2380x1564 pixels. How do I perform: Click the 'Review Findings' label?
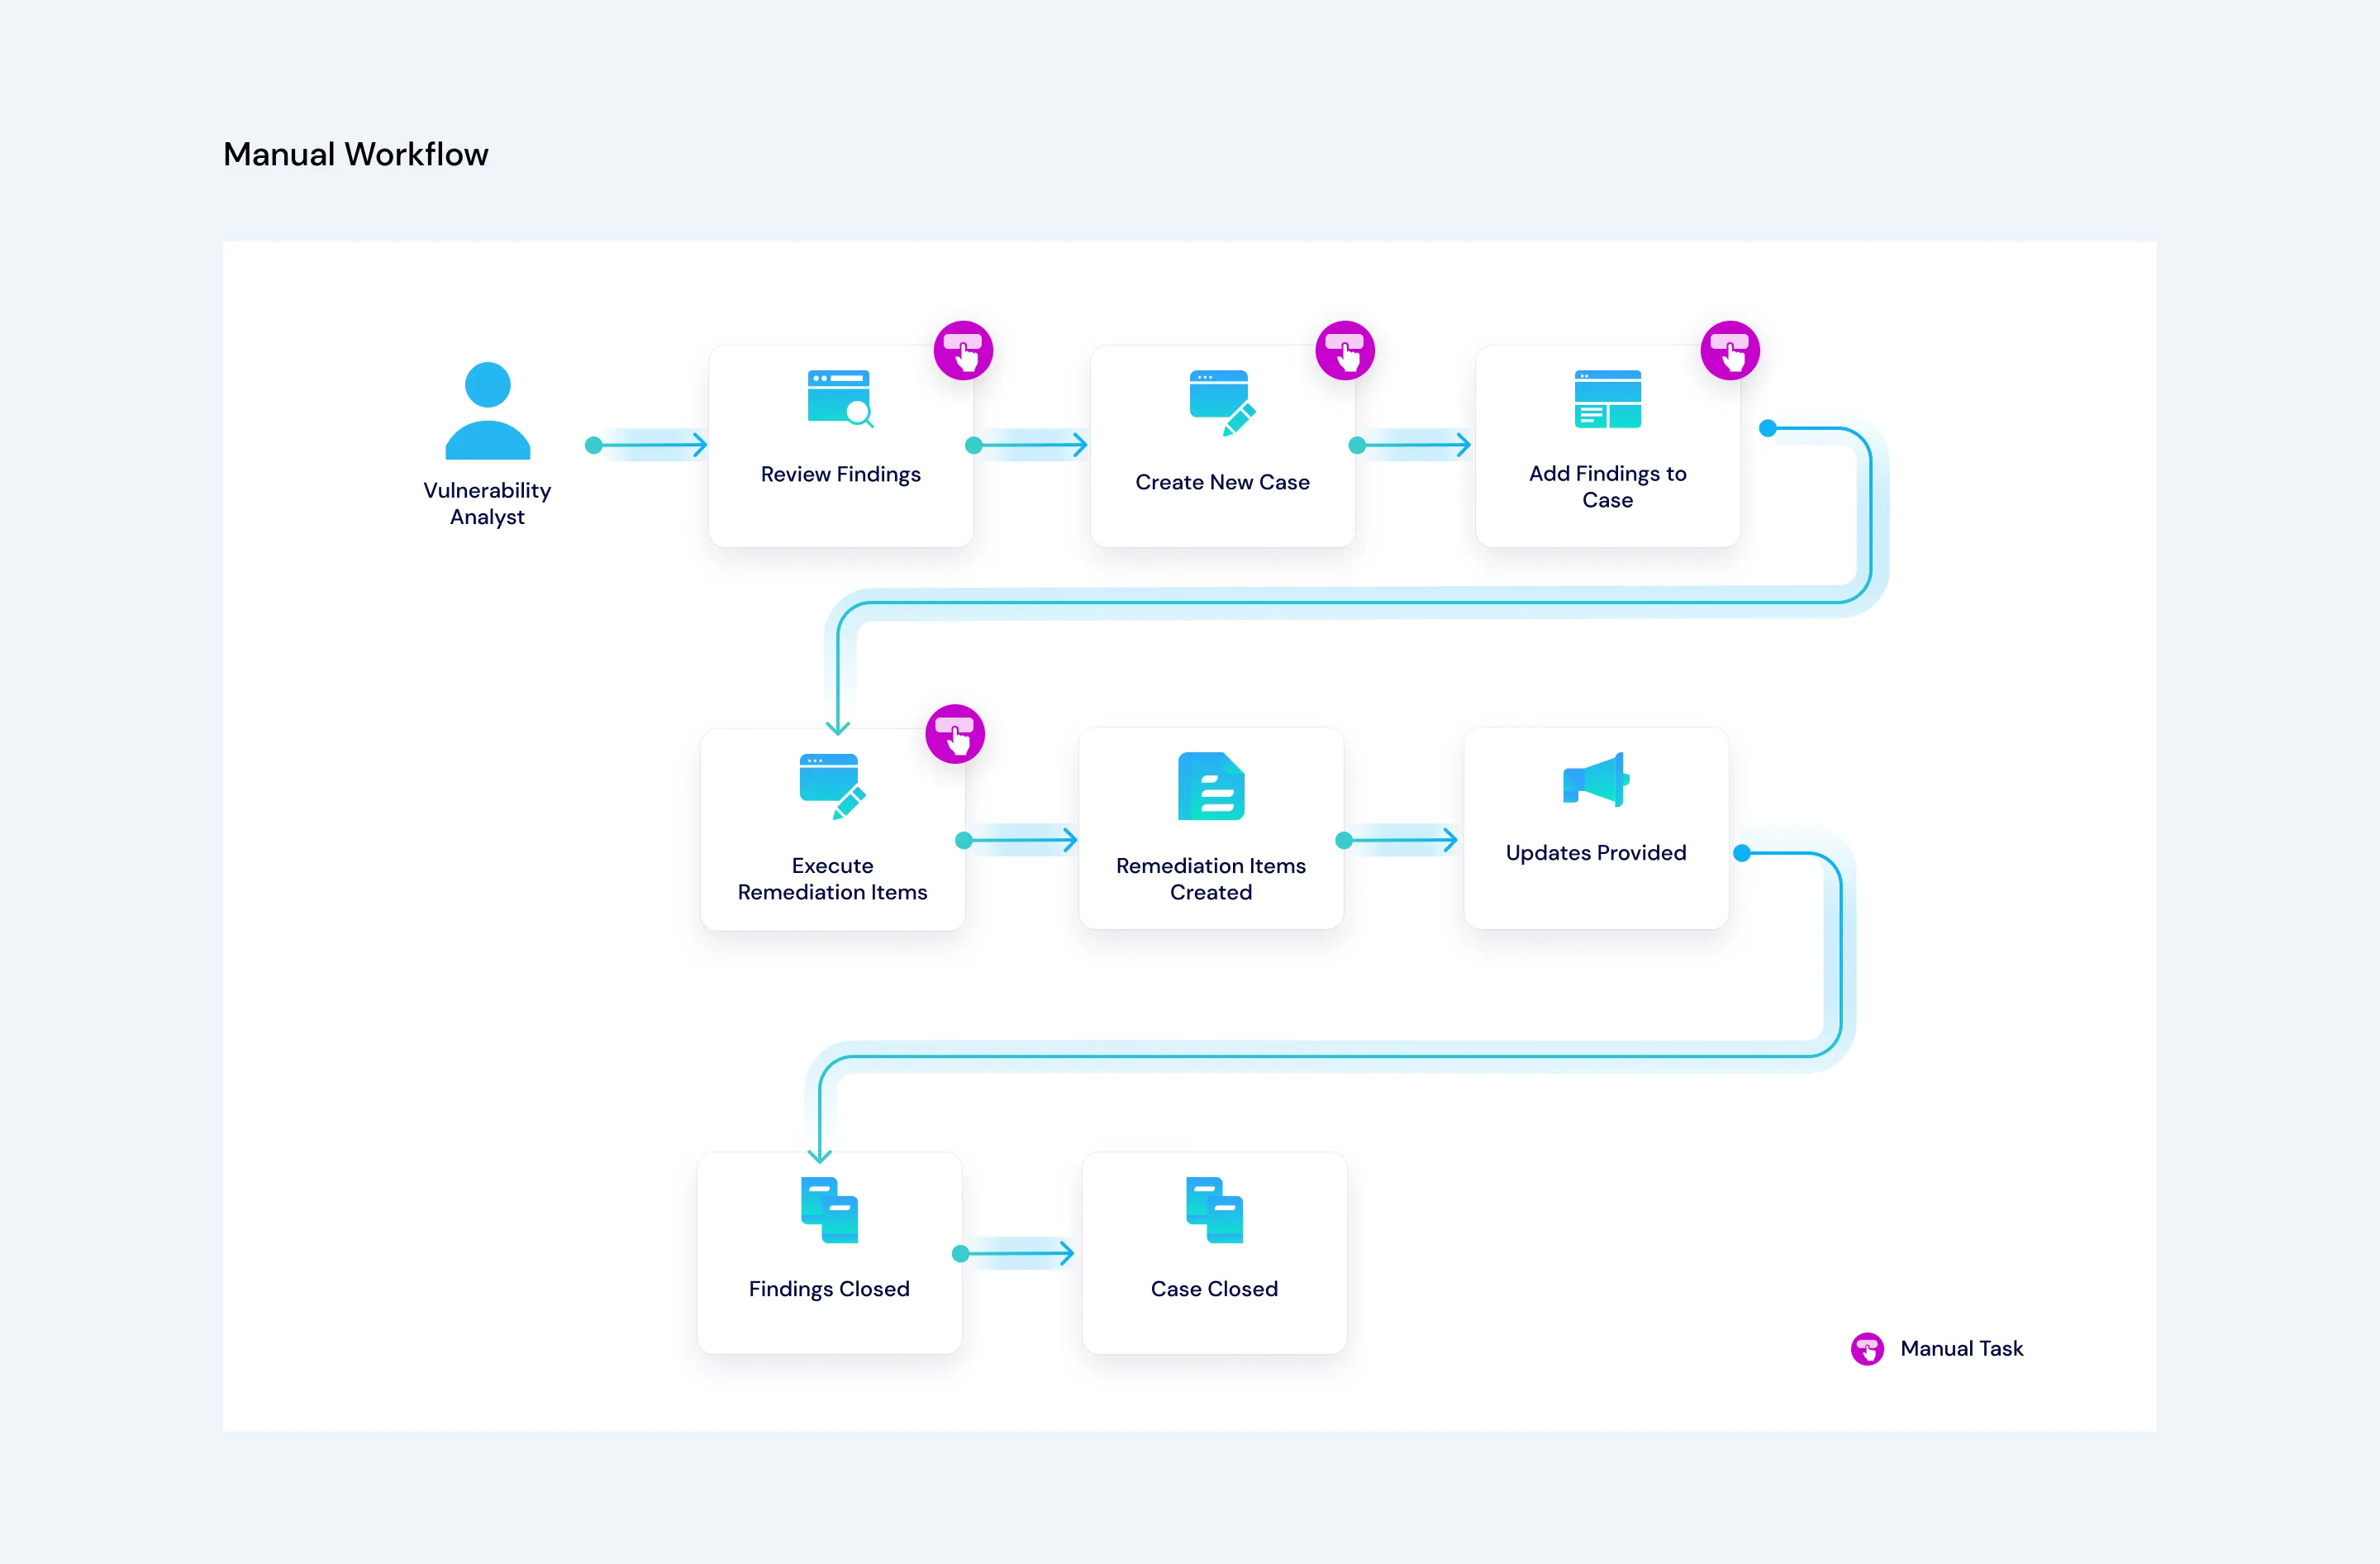[x=840, y=474]
